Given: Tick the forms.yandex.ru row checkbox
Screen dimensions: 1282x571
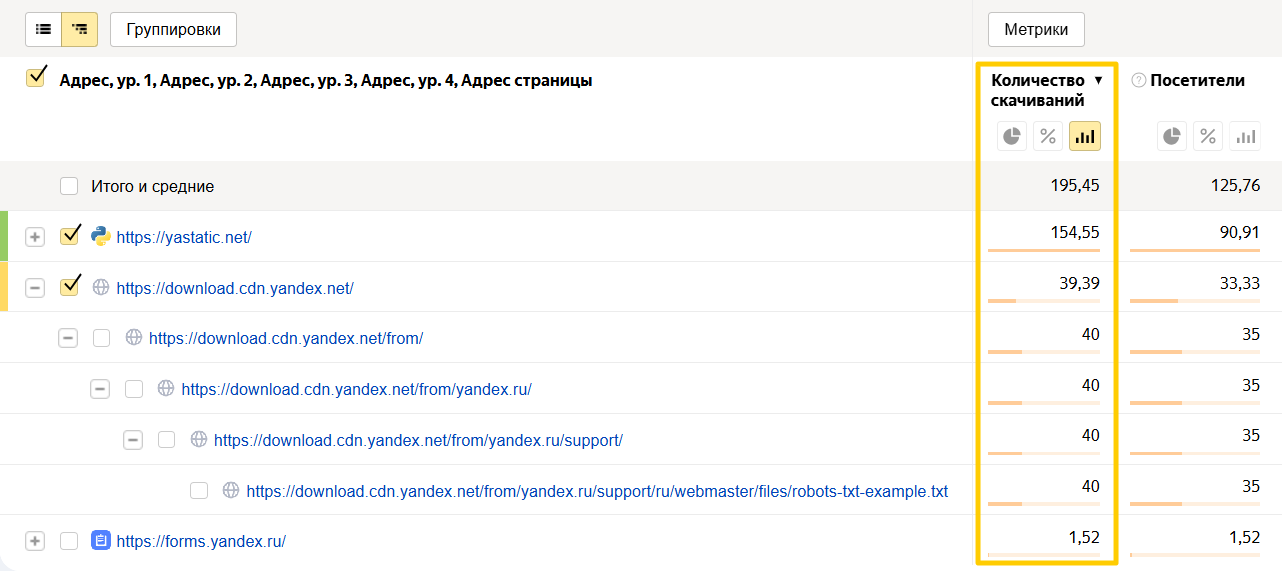Looking at the screenshot, I should click(x=69, y=541).
